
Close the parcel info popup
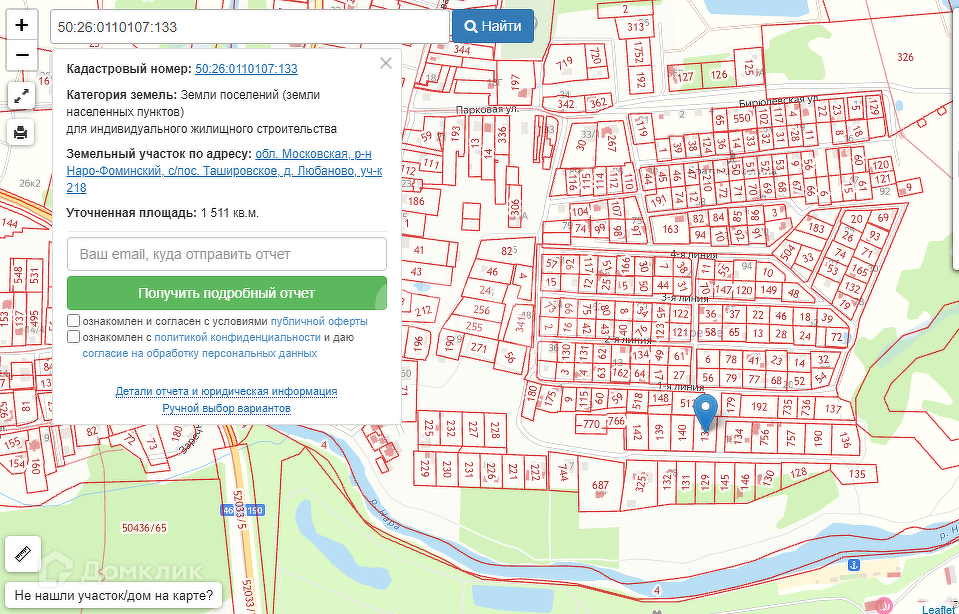[385, 63]
